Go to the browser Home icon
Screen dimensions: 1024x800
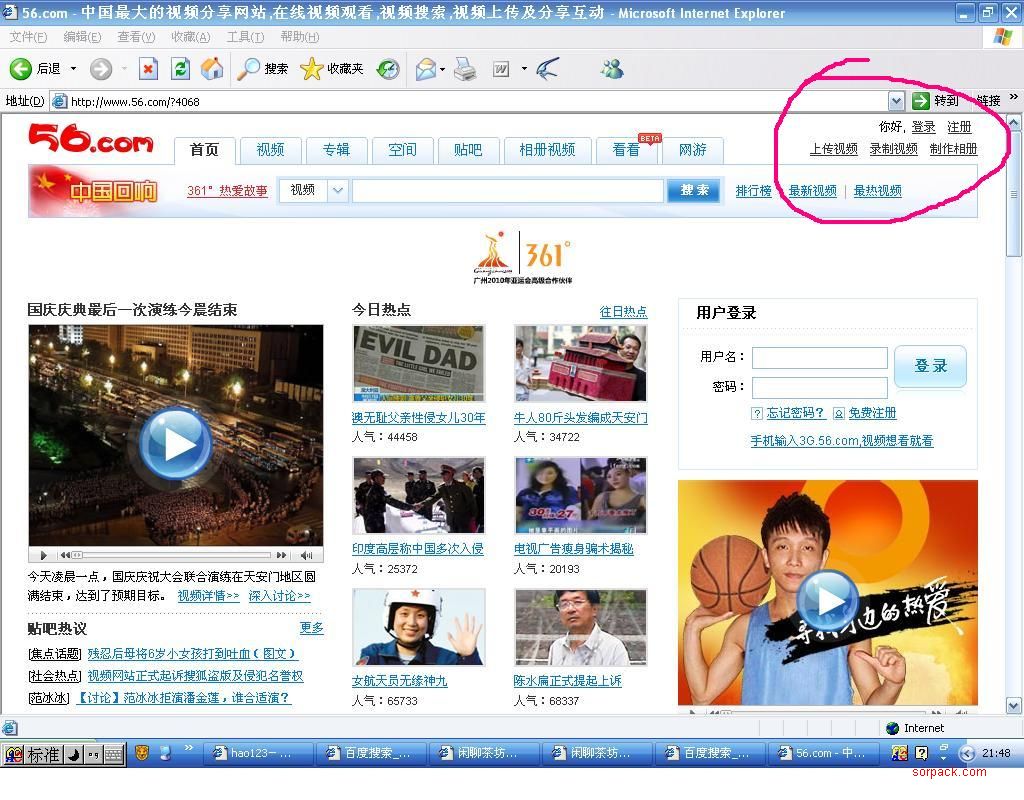pyautogui.click(x=212, y=69)
